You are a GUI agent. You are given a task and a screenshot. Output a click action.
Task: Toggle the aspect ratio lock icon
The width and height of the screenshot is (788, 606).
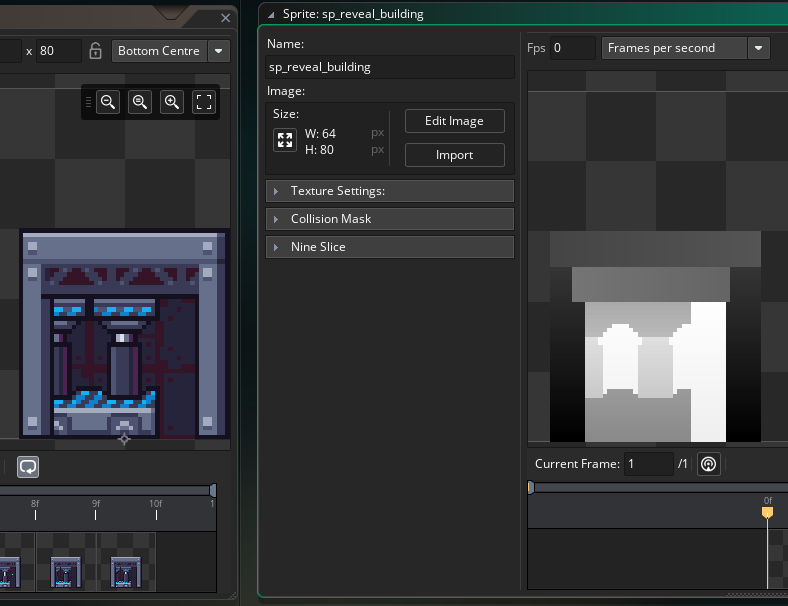[x=95, y=51]
